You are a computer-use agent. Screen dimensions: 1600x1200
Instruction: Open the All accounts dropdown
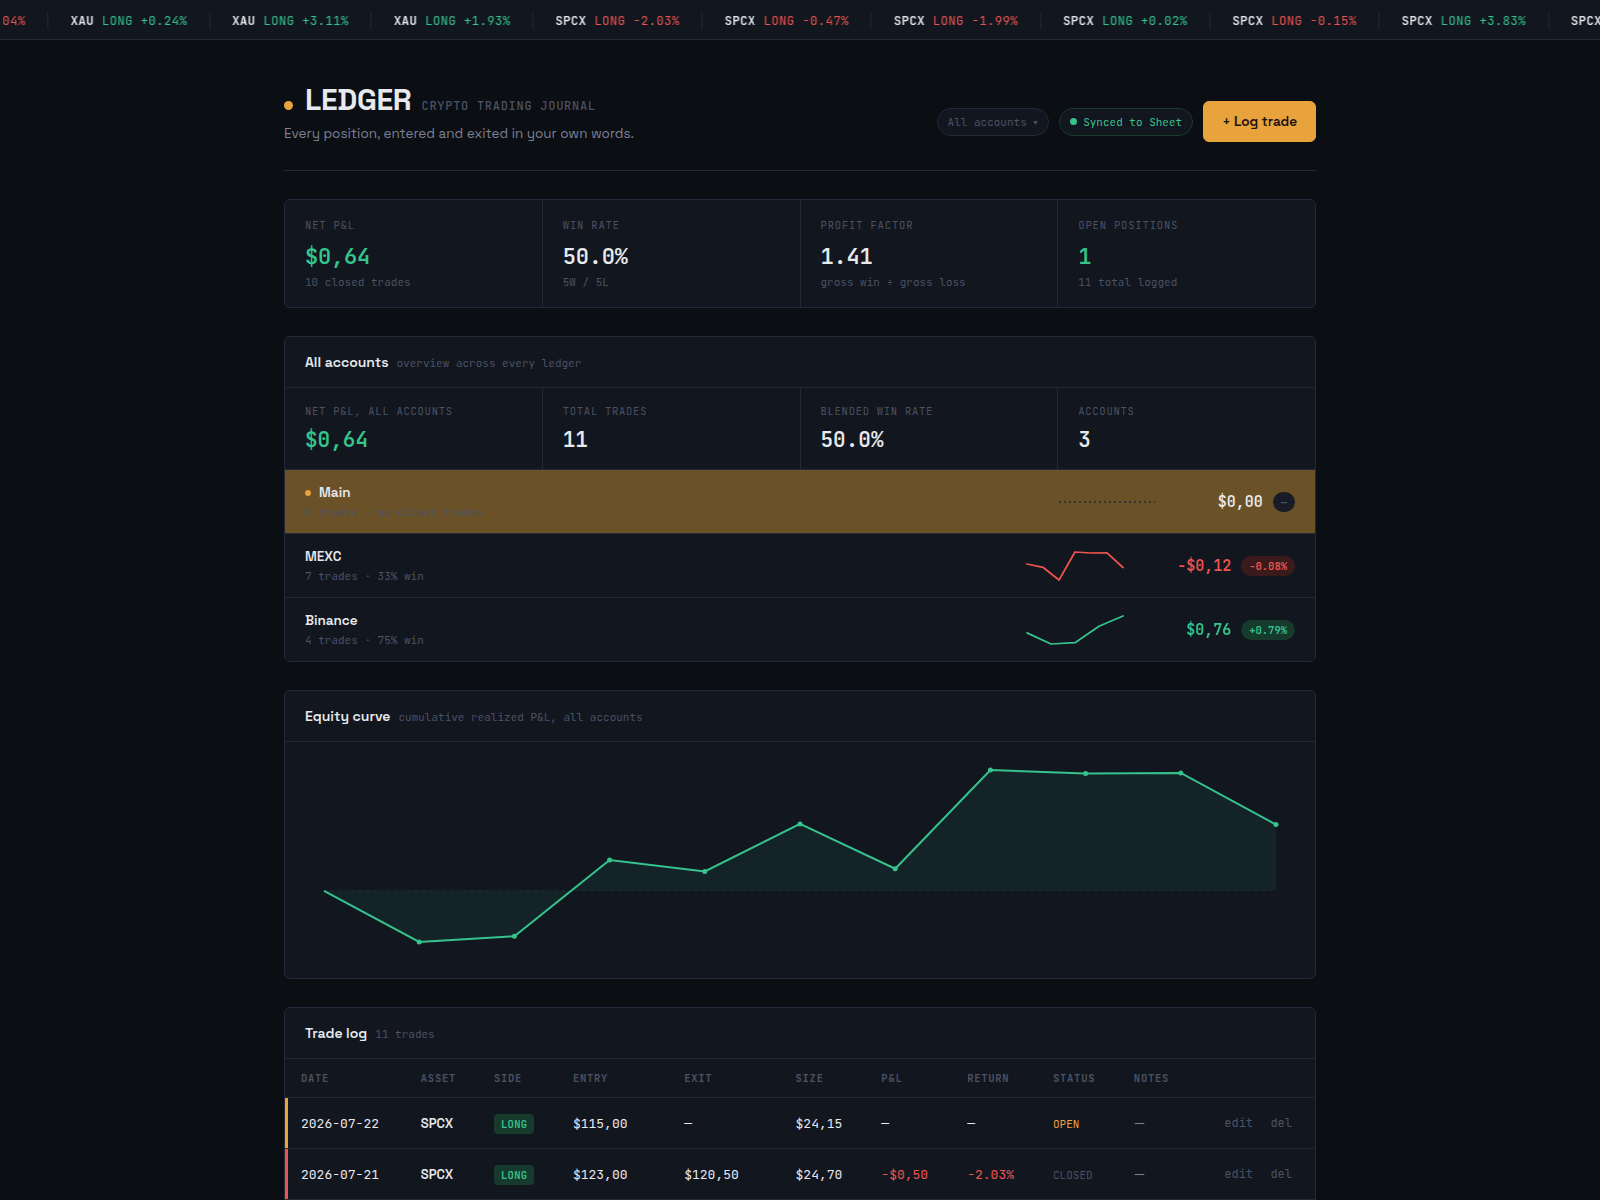[992, 122]
